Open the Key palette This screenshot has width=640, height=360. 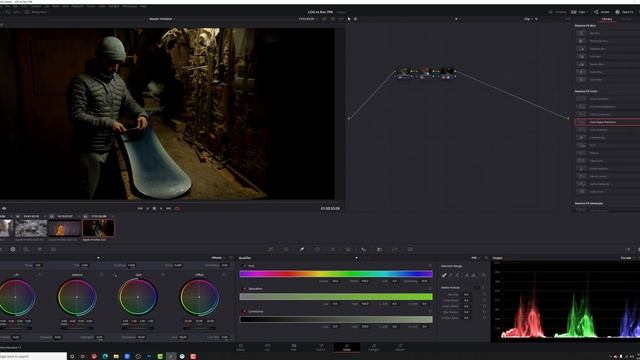379,249
